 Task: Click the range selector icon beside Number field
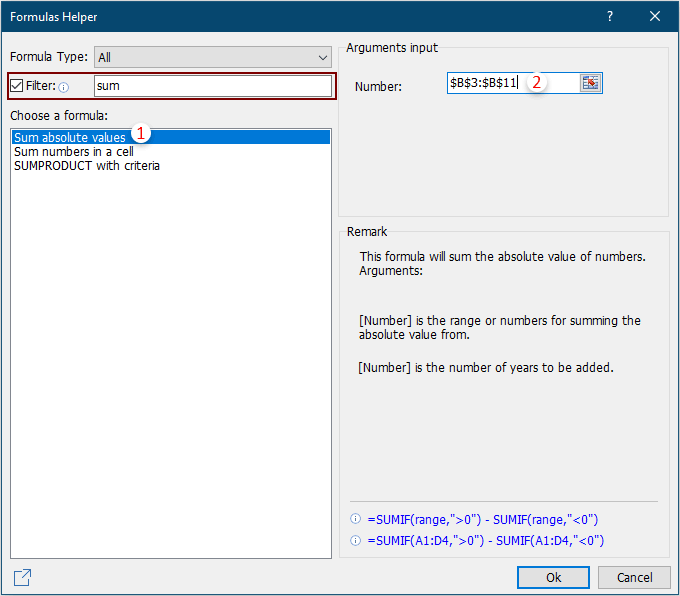590,83
